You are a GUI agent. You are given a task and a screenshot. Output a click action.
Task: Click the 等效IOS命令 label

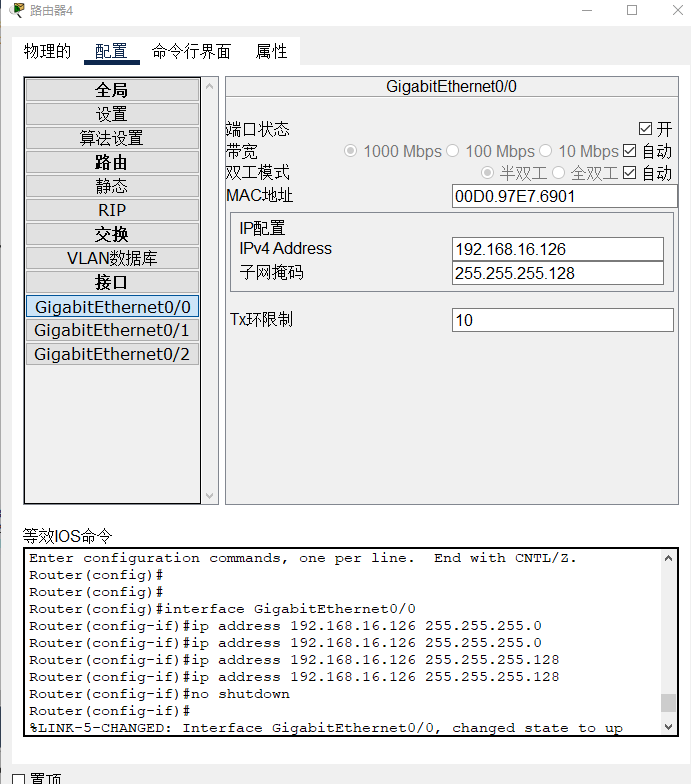[x=68, y=536]
